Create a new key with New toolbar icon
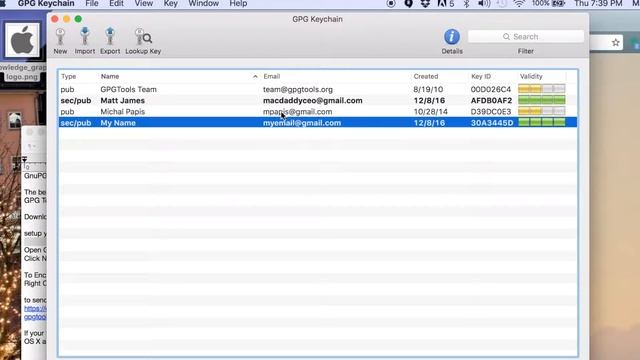The width and height of the screenshot is (640, 360). pyautogui.click(x=60, y=41)
